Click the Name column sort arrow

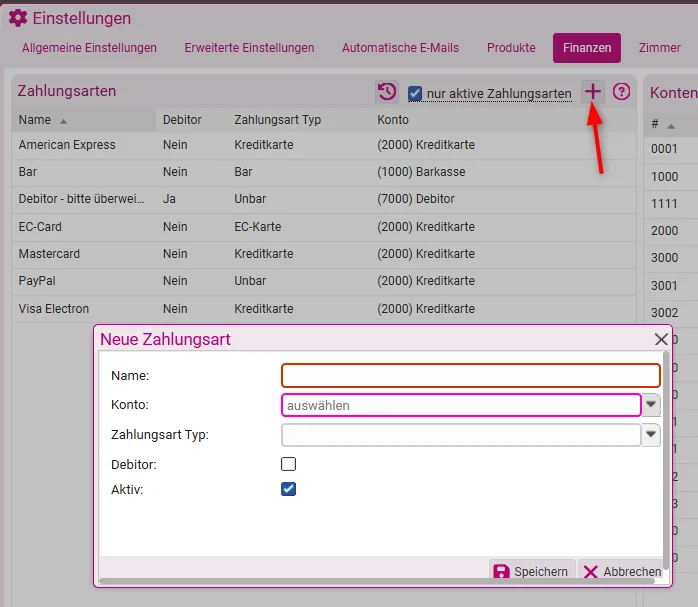click(63, 121)
